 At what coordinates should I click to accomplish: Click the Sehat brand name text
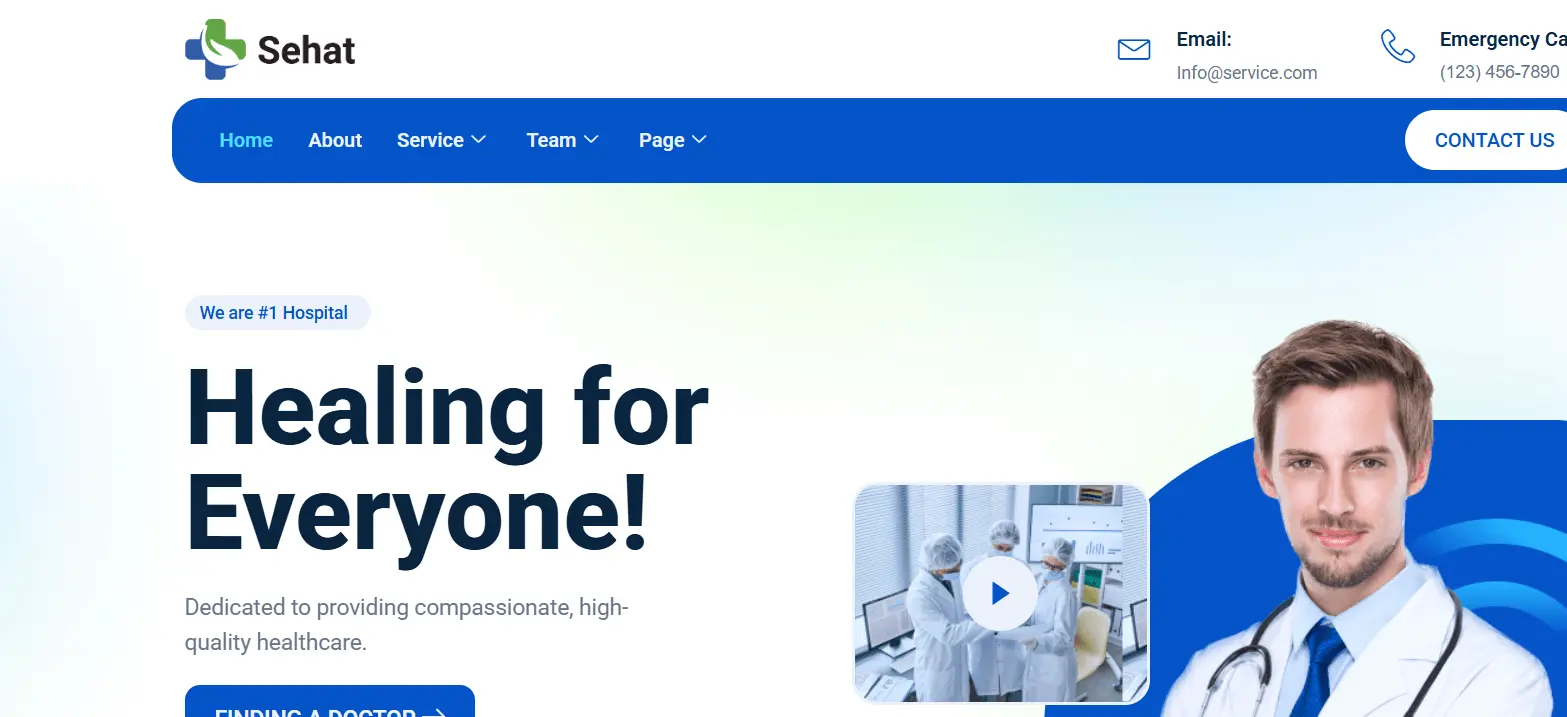point(306,50)
